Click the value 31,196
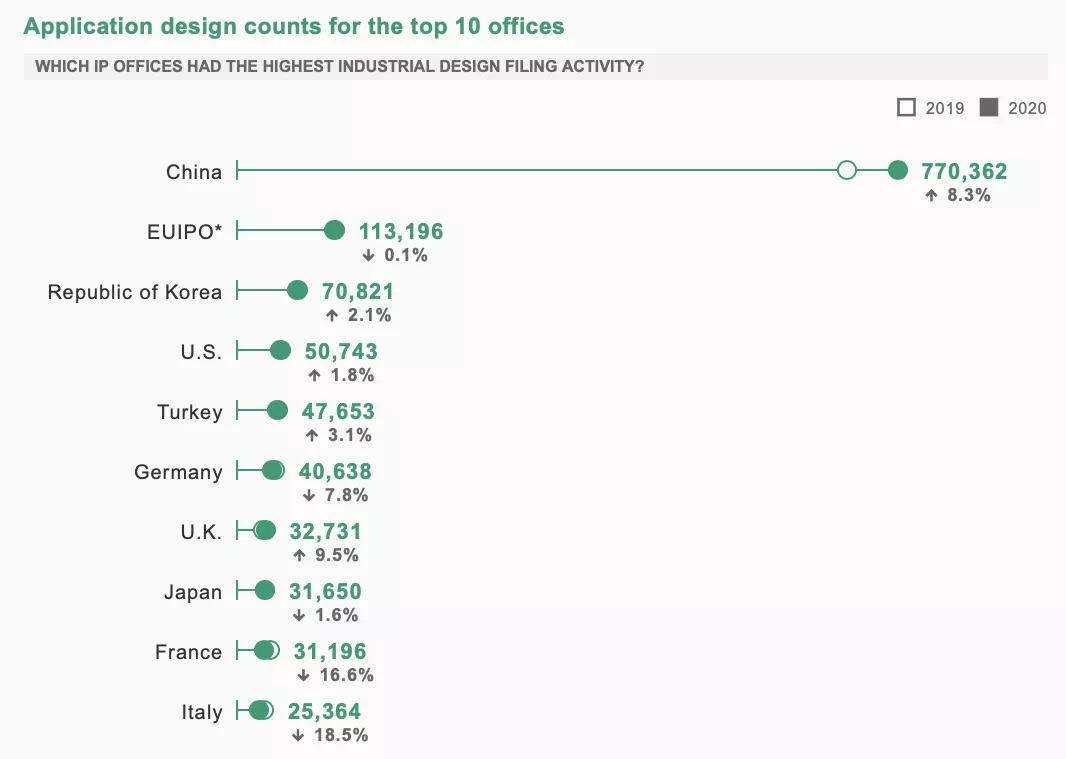The image size is (1066, 759). [330, 652]
